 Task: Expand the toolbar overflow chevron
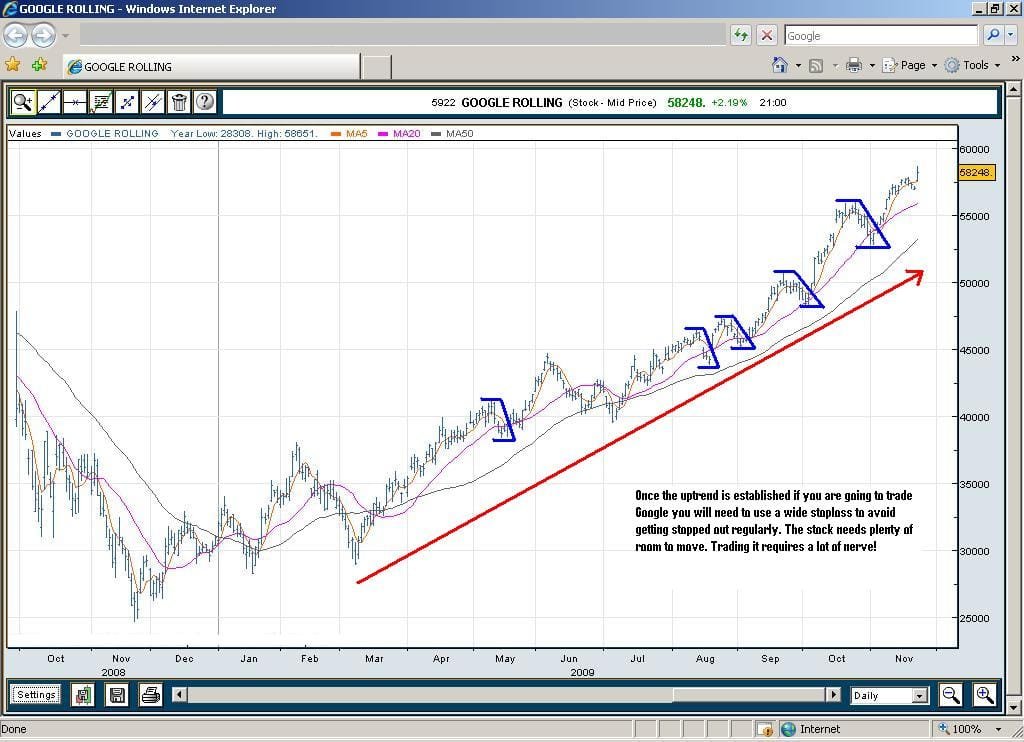(1016, 59)
